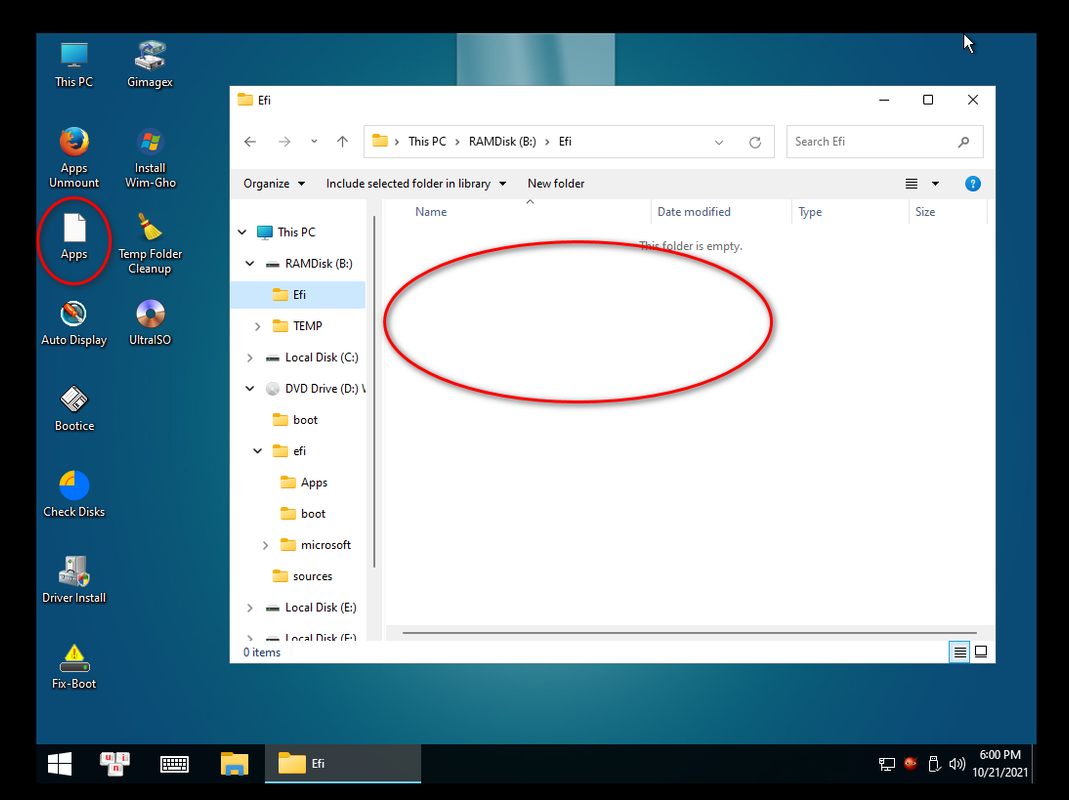Switch to details view in status bar
Viewport: 1069px width, 800px height.
(959, 652)
